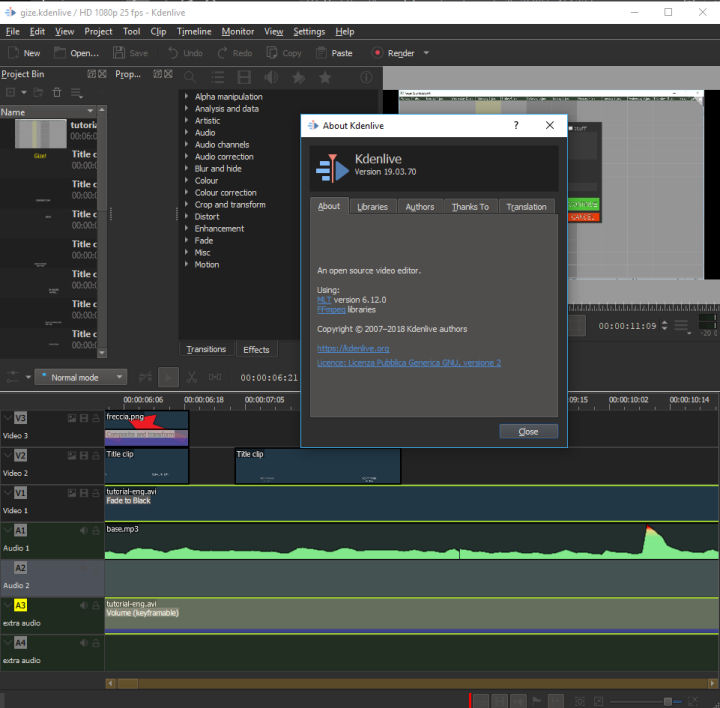
Task: Click the red Render button
Action: click(x=394, y=53)
